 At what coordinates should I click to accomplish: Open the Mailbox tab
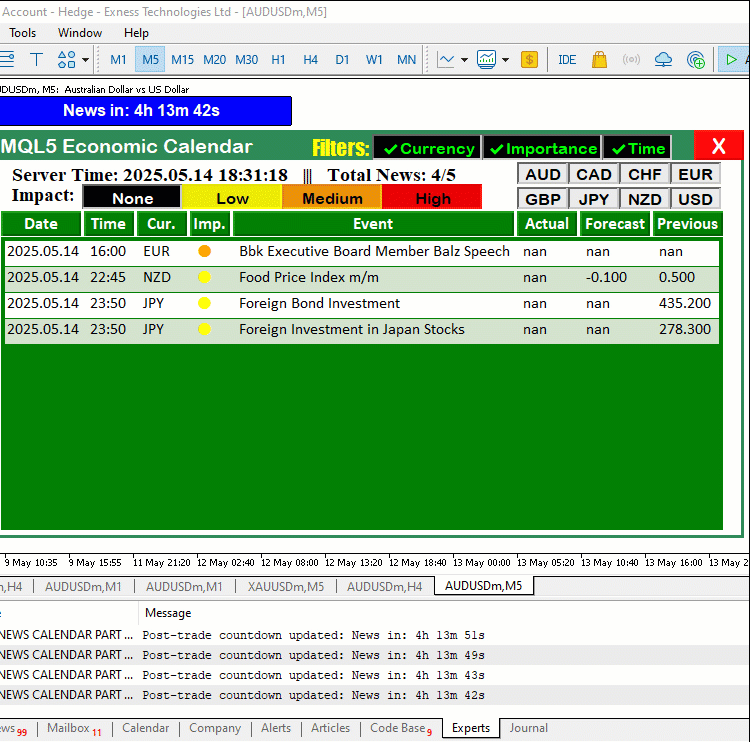[74, 729]
